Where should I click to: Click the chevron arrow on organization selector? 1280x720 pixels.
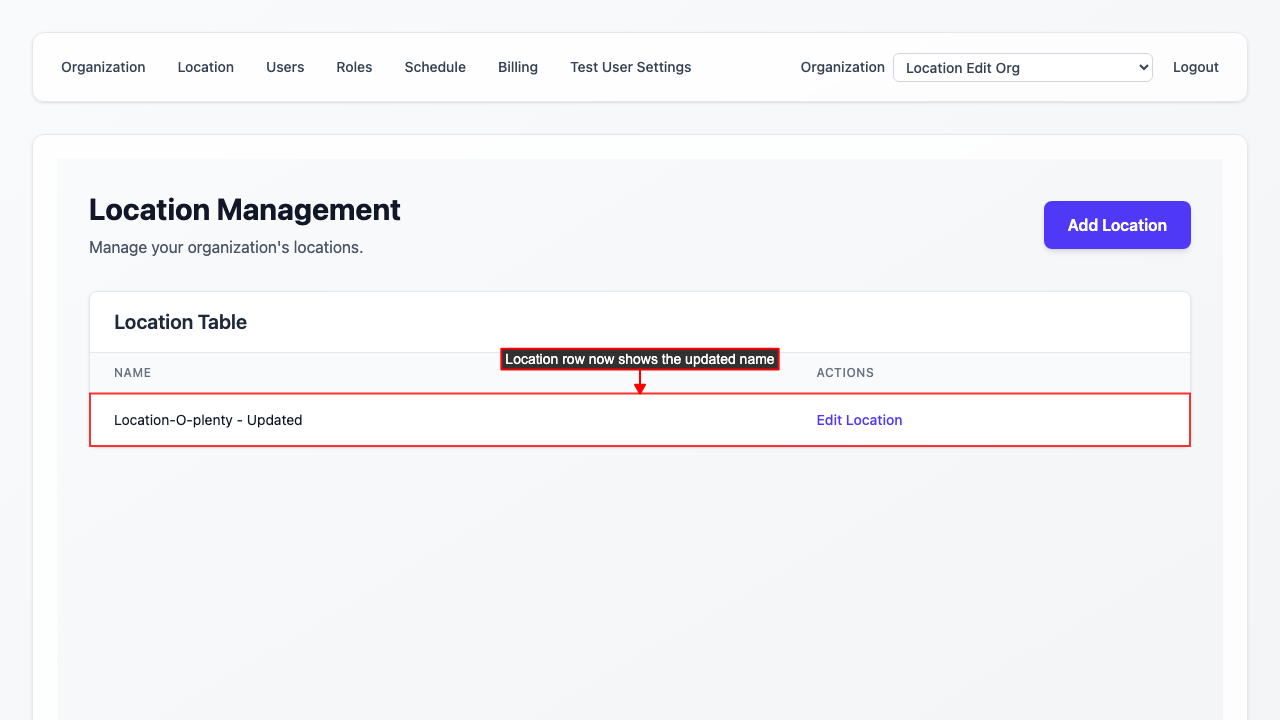click(x=1143, y=68)
